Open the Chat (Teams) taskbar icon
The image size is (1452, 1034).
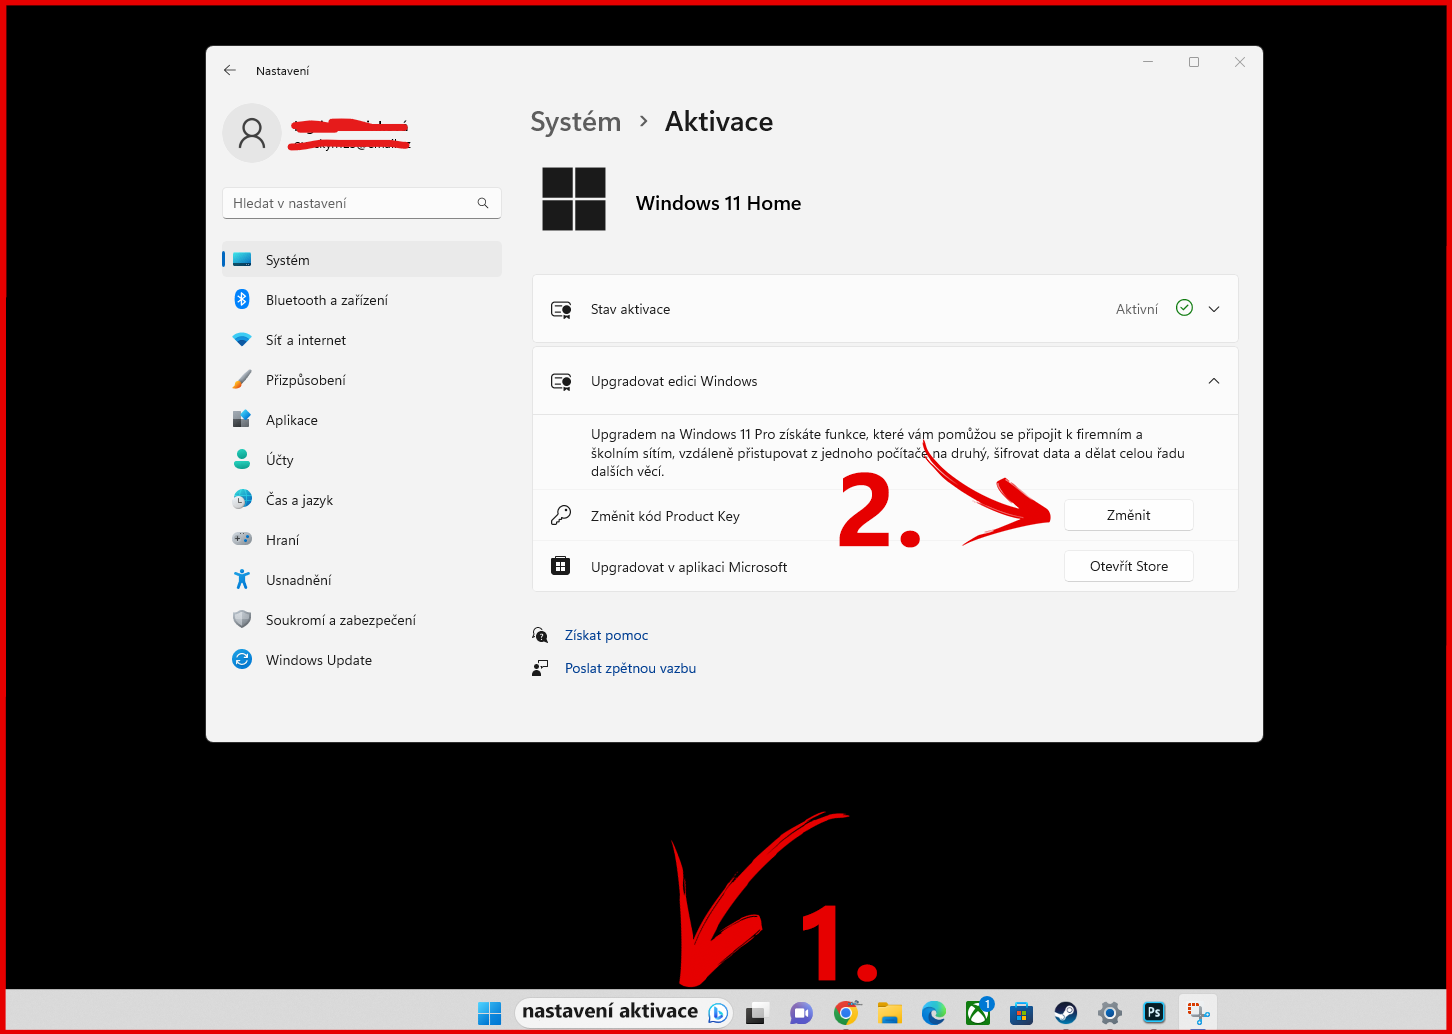[x=801, y=1013]
